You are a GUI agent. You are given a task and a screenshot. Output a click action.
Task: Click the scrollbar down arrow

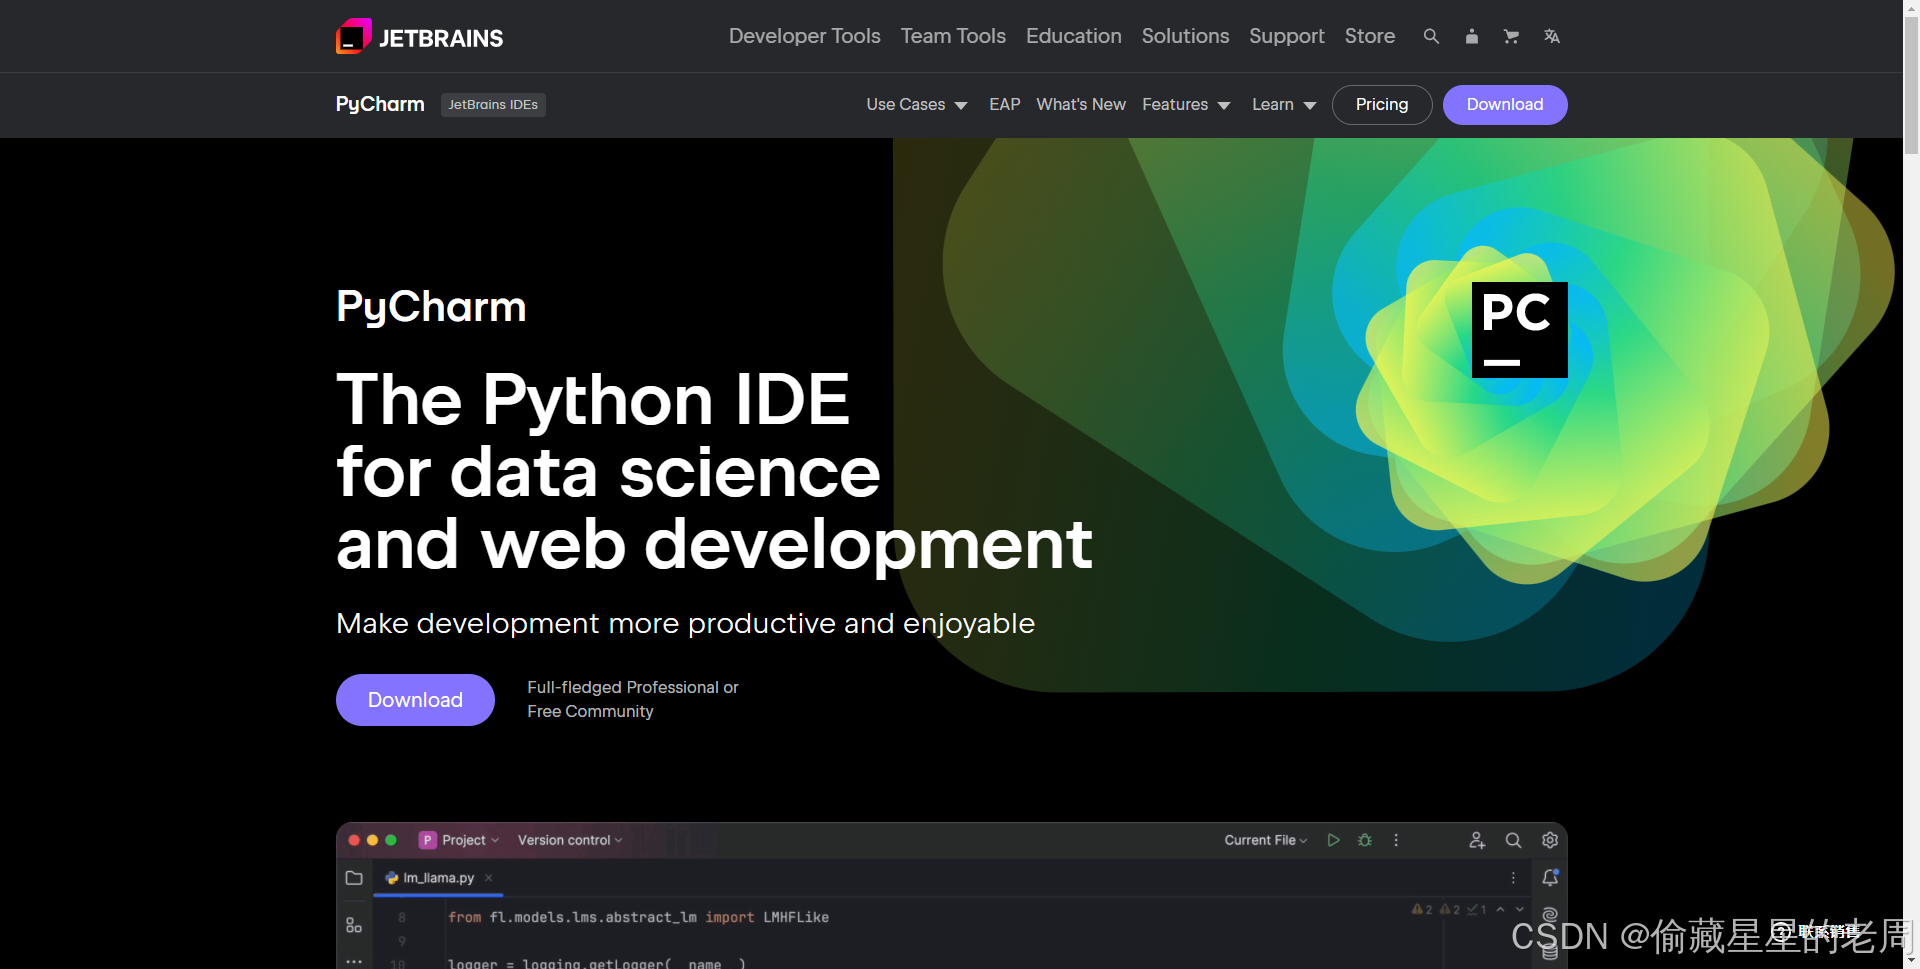click(x=1911, y=960)
